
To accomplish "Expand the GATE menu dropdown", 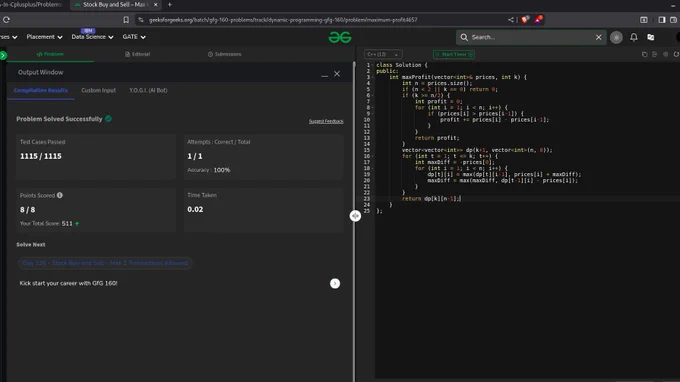I will (x=134, y=37).
